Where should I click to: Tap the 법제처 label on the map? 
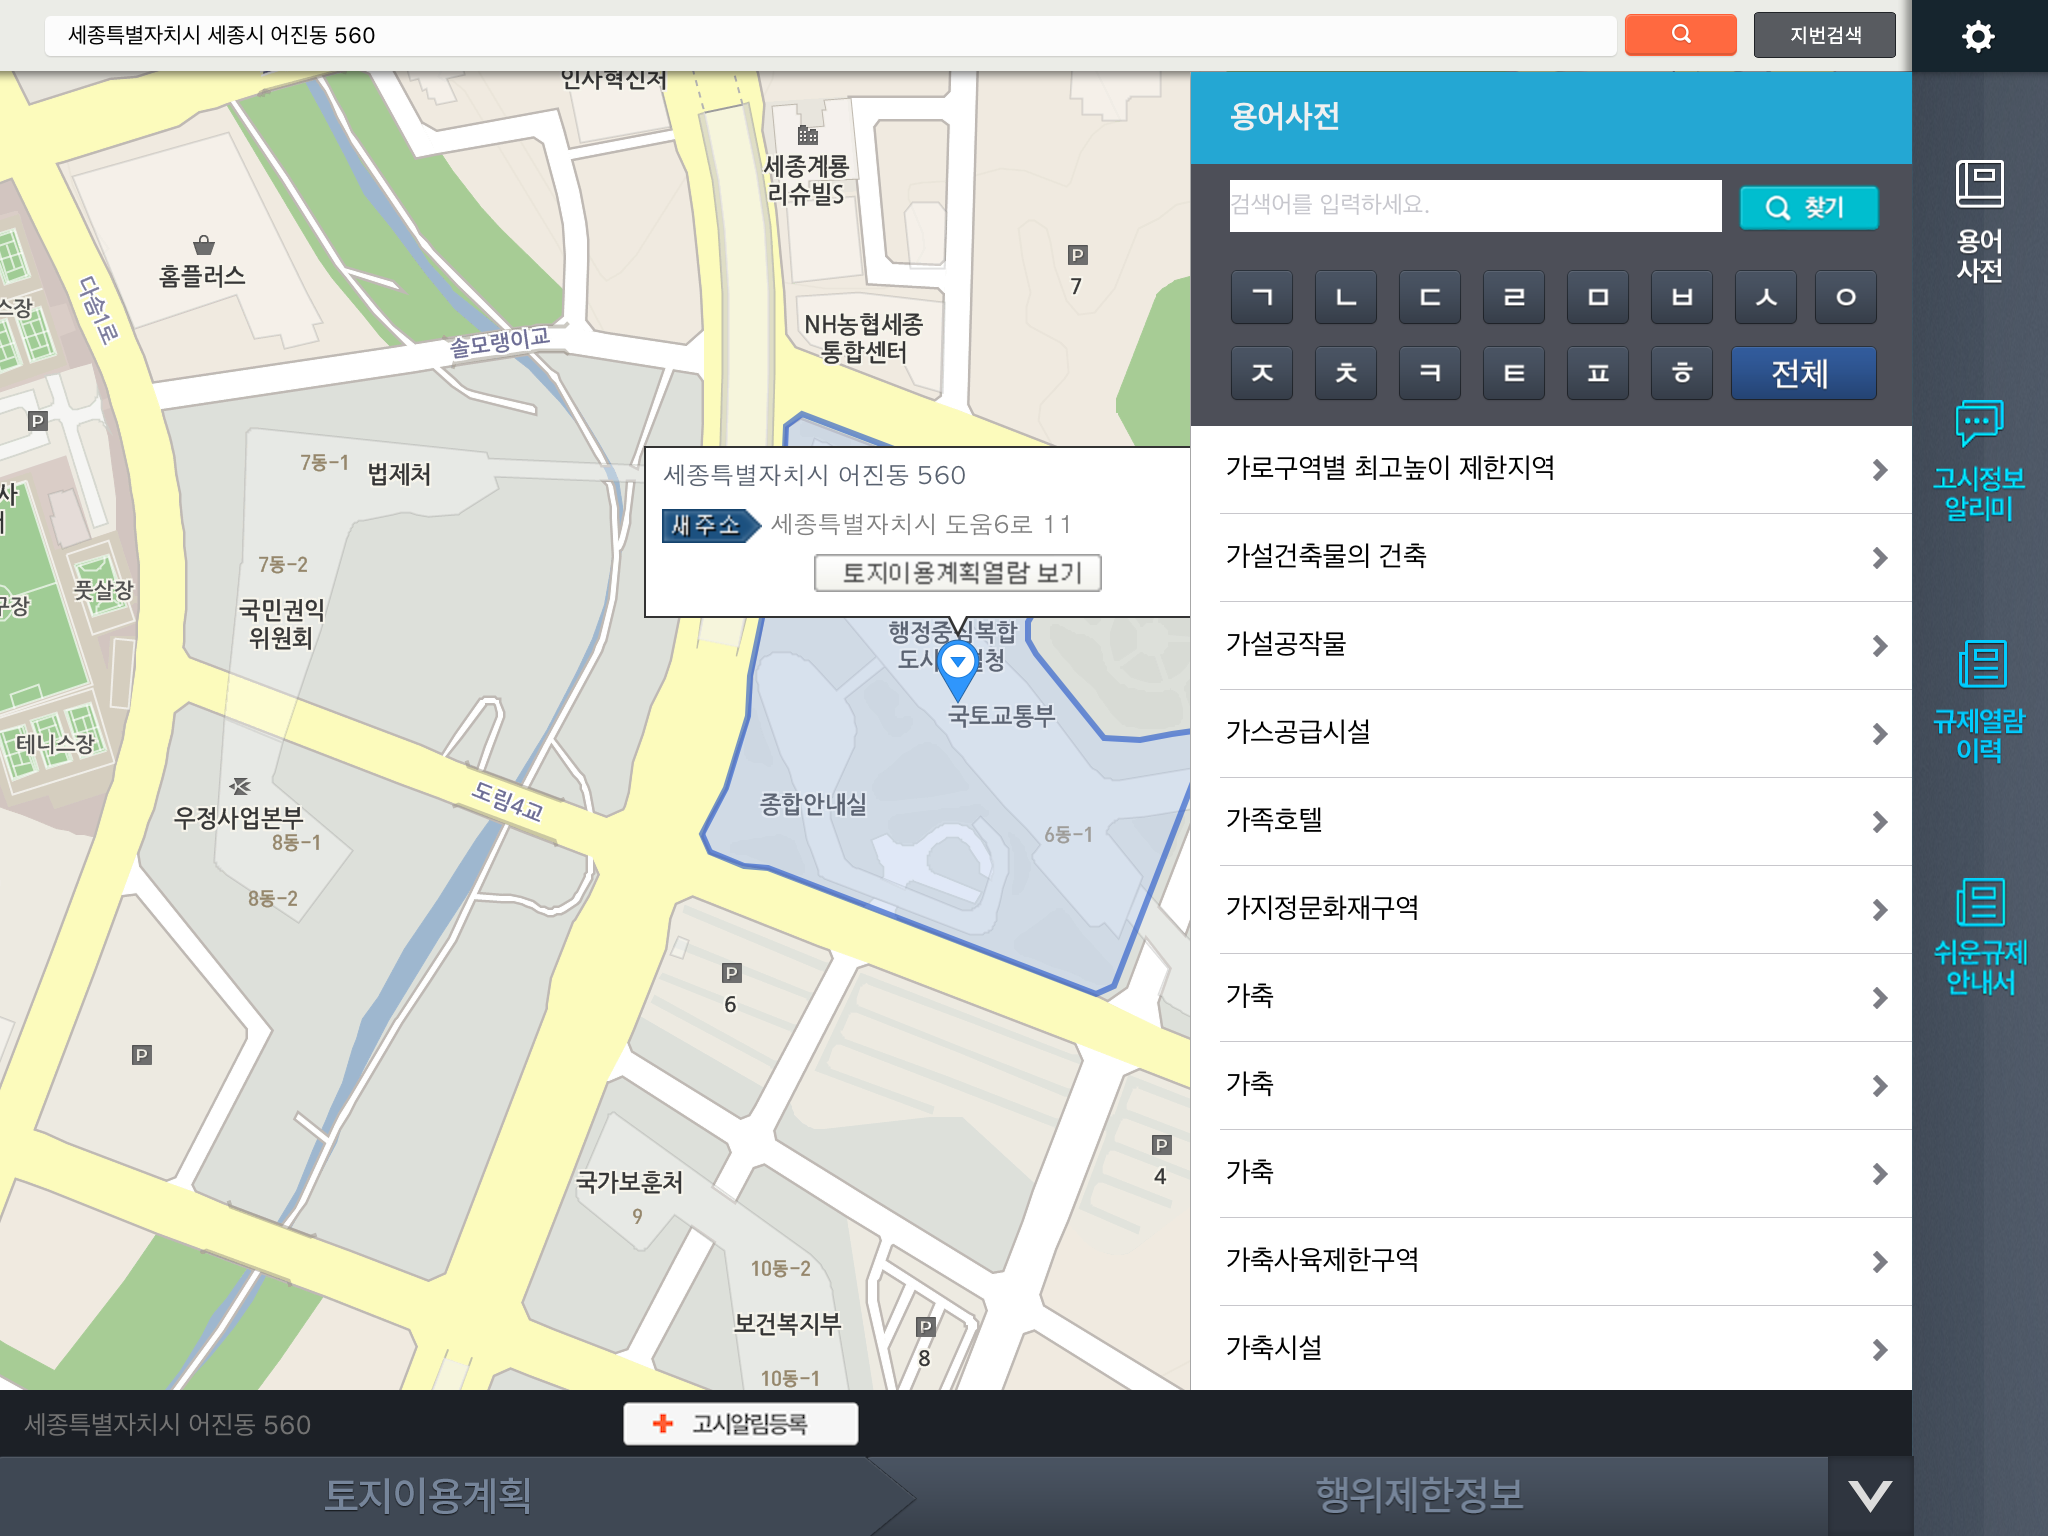[x=399, y=474]
